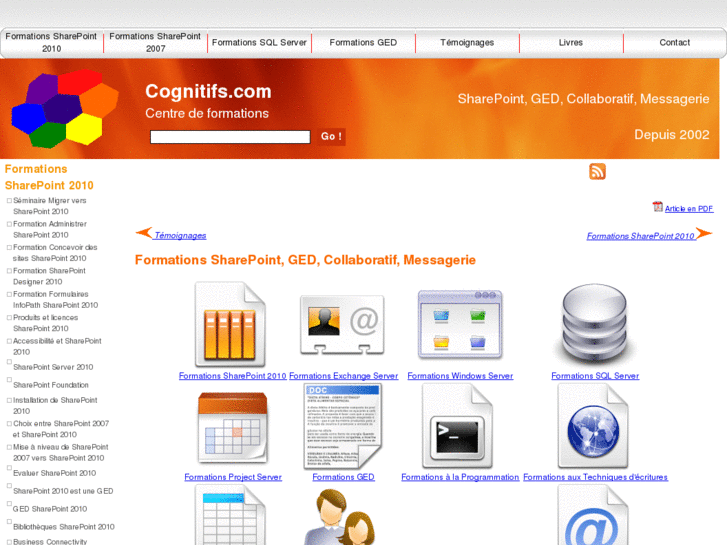
Task: Open the Windows Server folder window icon
Action: [x=460, y=324]
